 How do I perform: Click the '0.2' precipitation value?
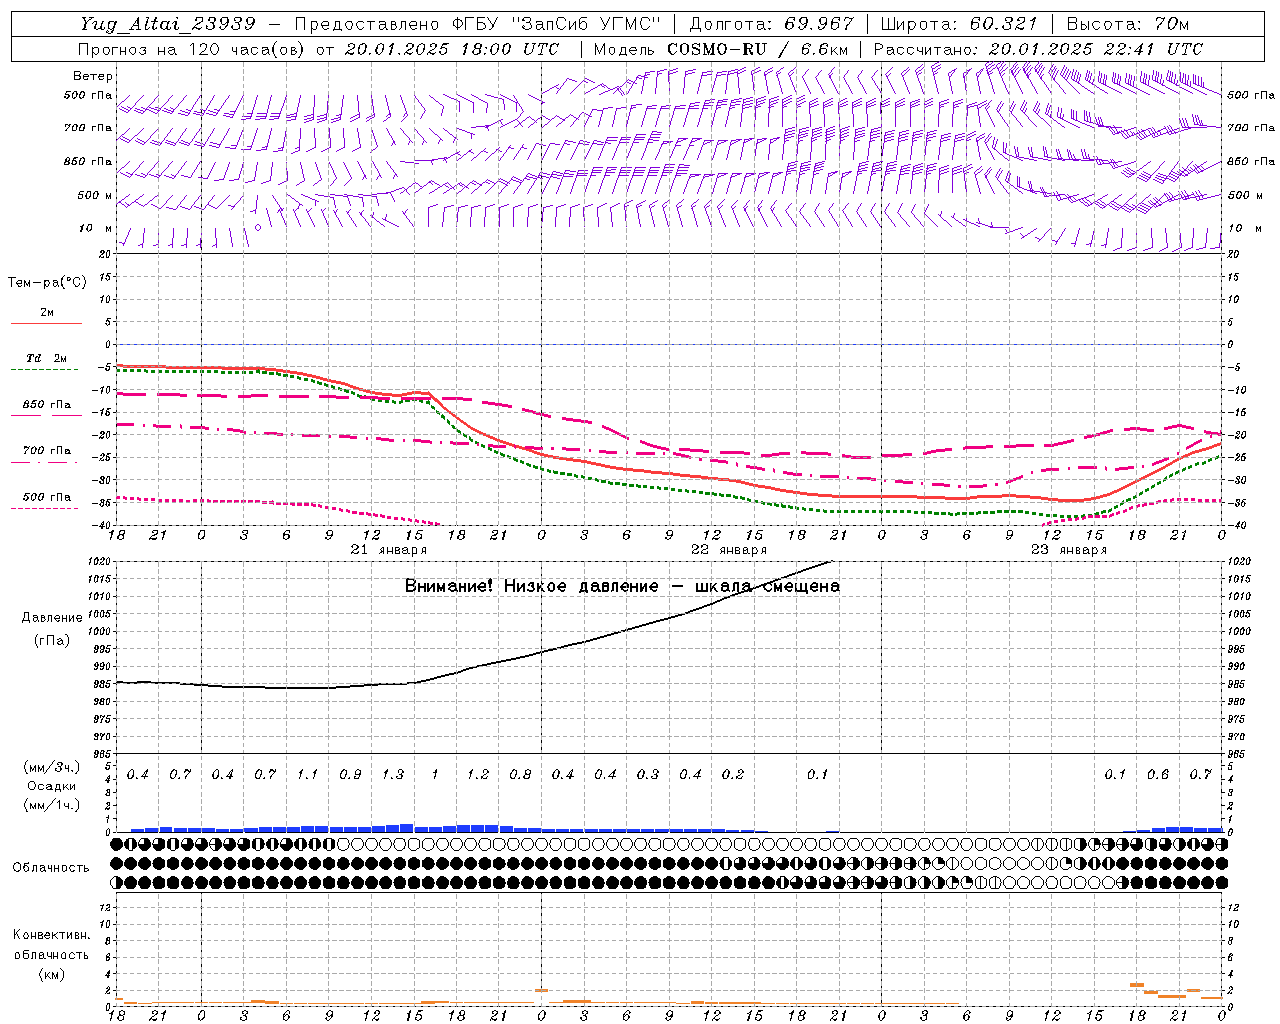pos(733,775)
